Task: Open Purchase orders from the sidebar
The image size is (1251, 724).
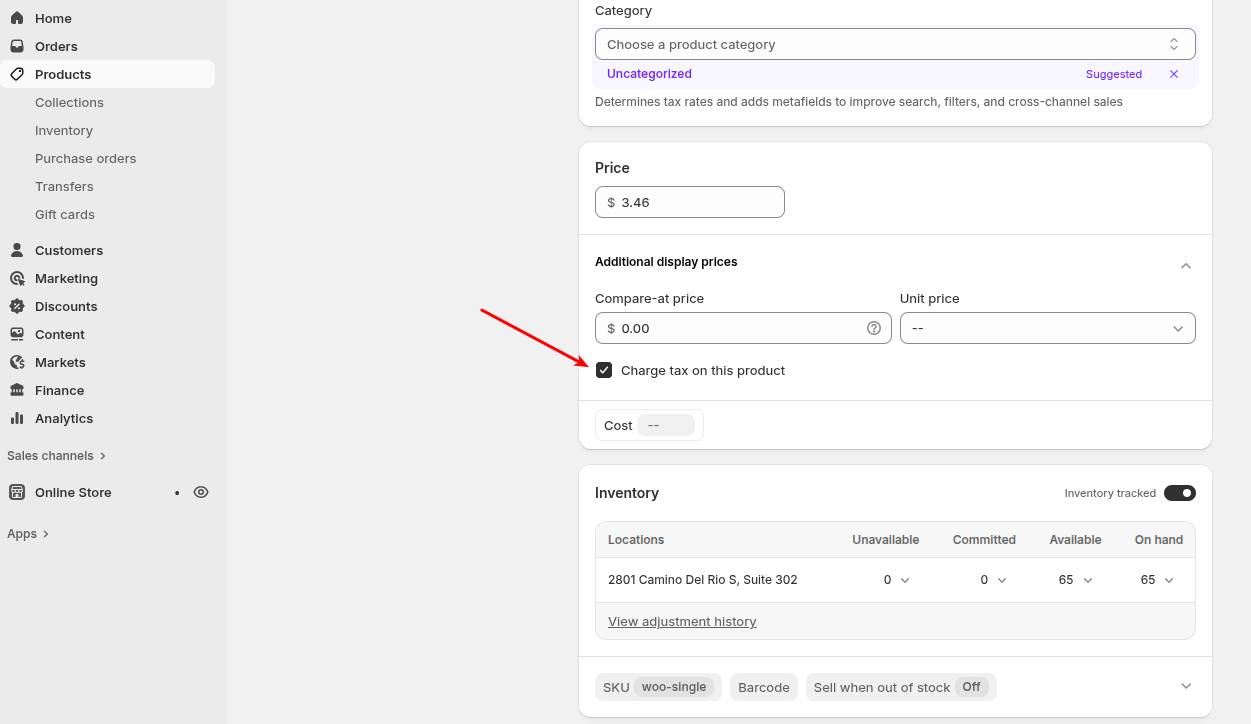Action: 85,158
